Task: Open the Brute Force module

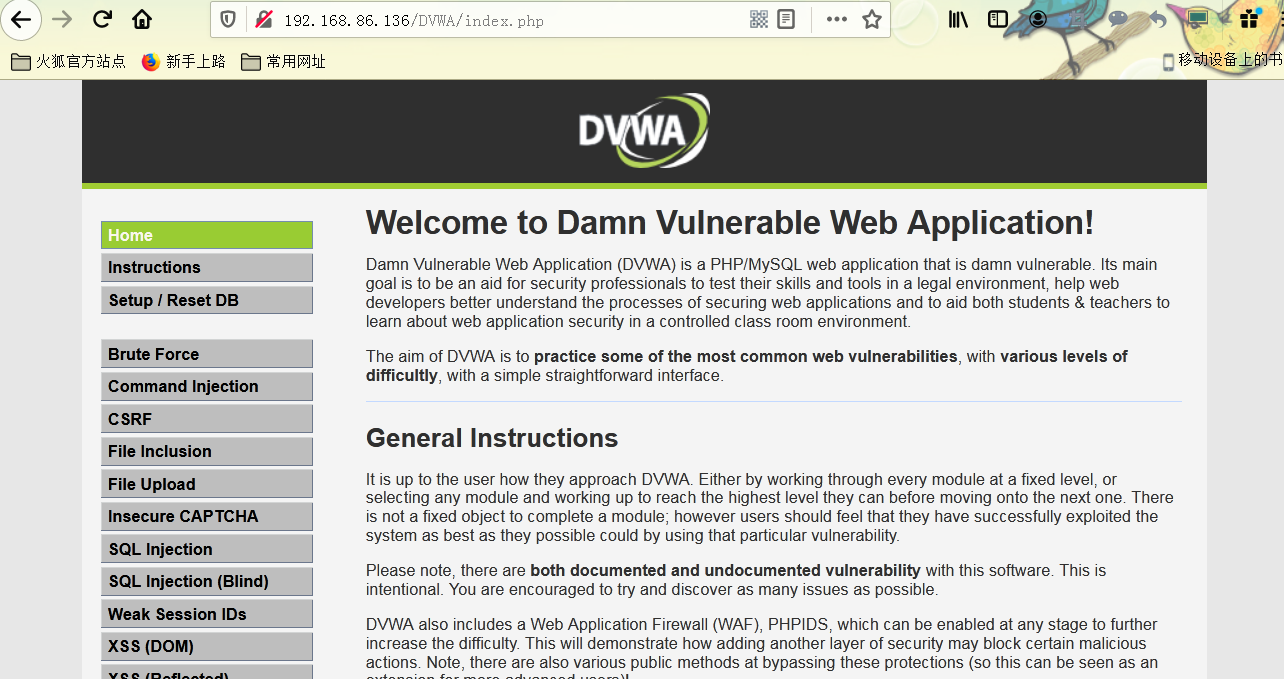Action: (207, 354)
